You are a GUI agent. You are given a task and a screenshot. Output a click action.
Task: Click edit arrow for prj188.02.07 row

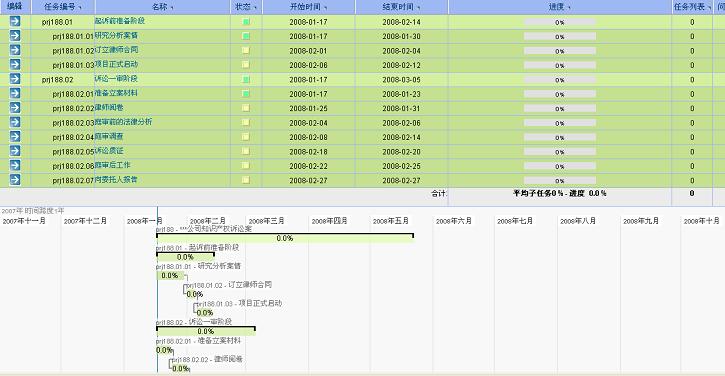15,179
